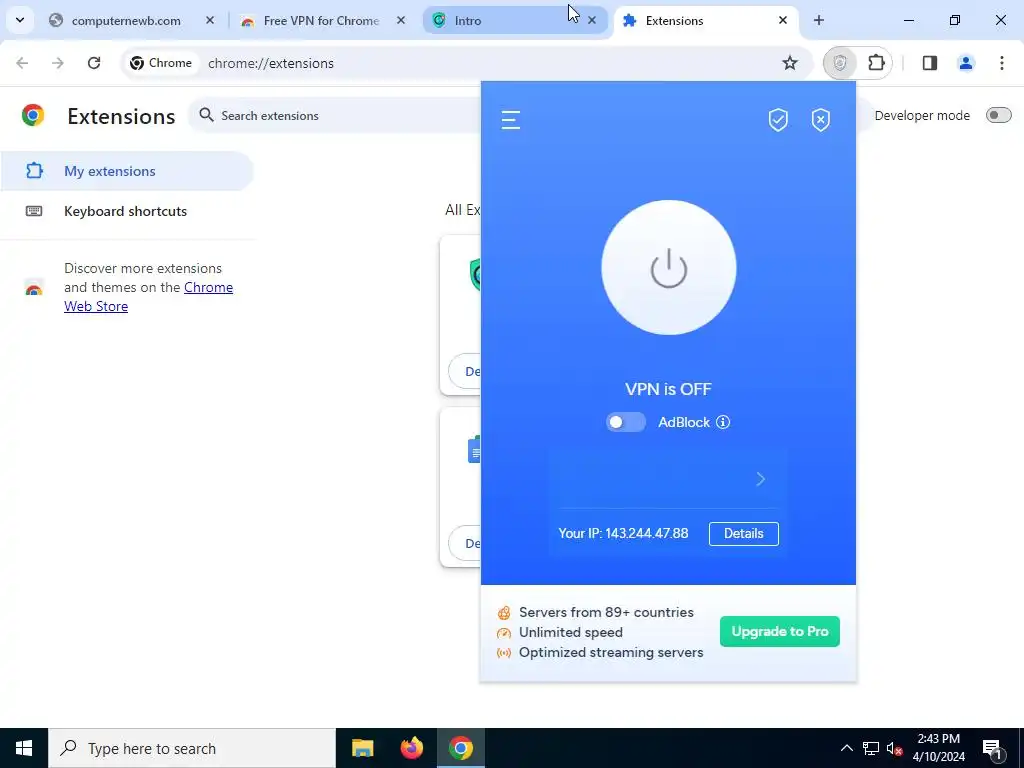Open the Chrome Web Store link

click(148, 296)
